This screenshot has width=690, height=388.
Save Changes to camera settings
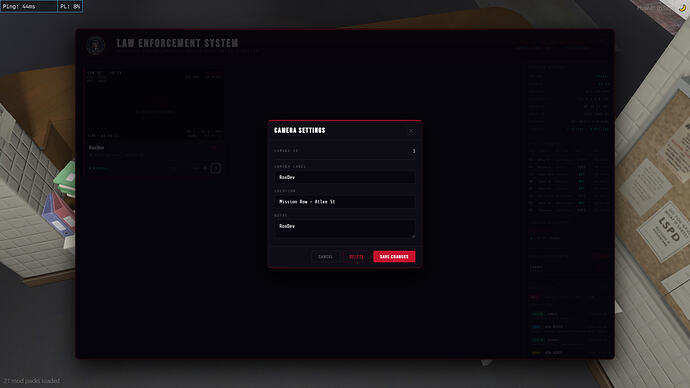394,256
